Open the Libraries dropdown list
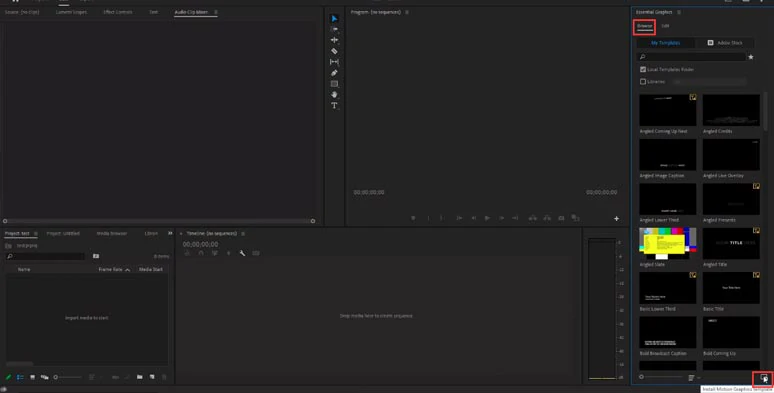This screenshot has height=393, width=774. pos(709,81)
